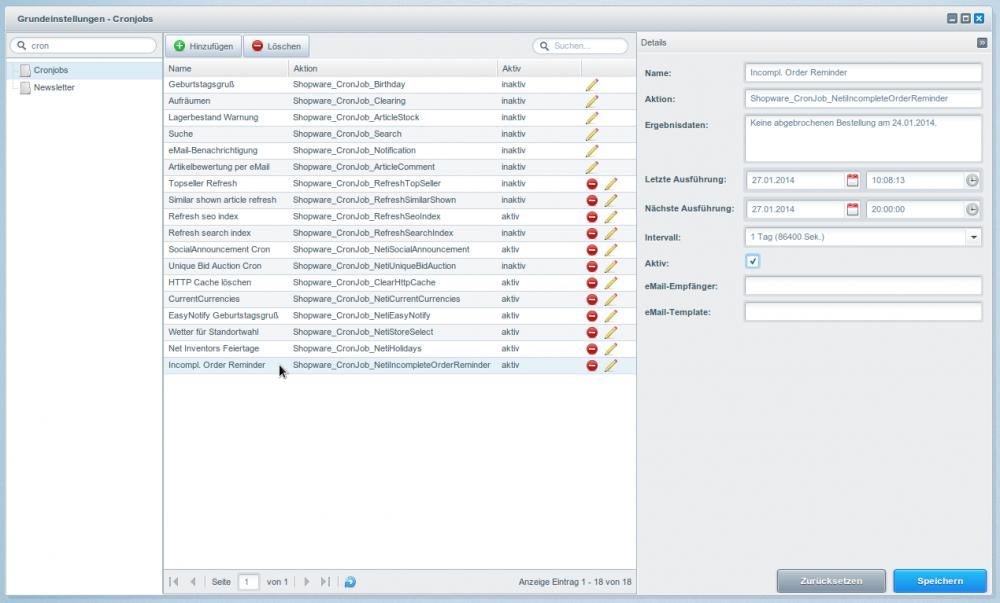Select the Net Inventors Feiertage row name
The image size is (1000, 603).
(214, 349)
